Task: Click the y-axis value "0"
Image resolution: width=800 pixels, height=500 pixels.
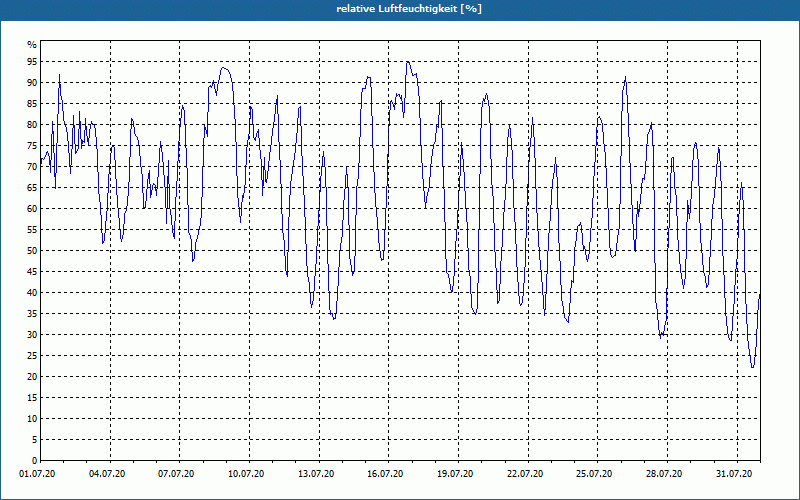Action: 35,461
